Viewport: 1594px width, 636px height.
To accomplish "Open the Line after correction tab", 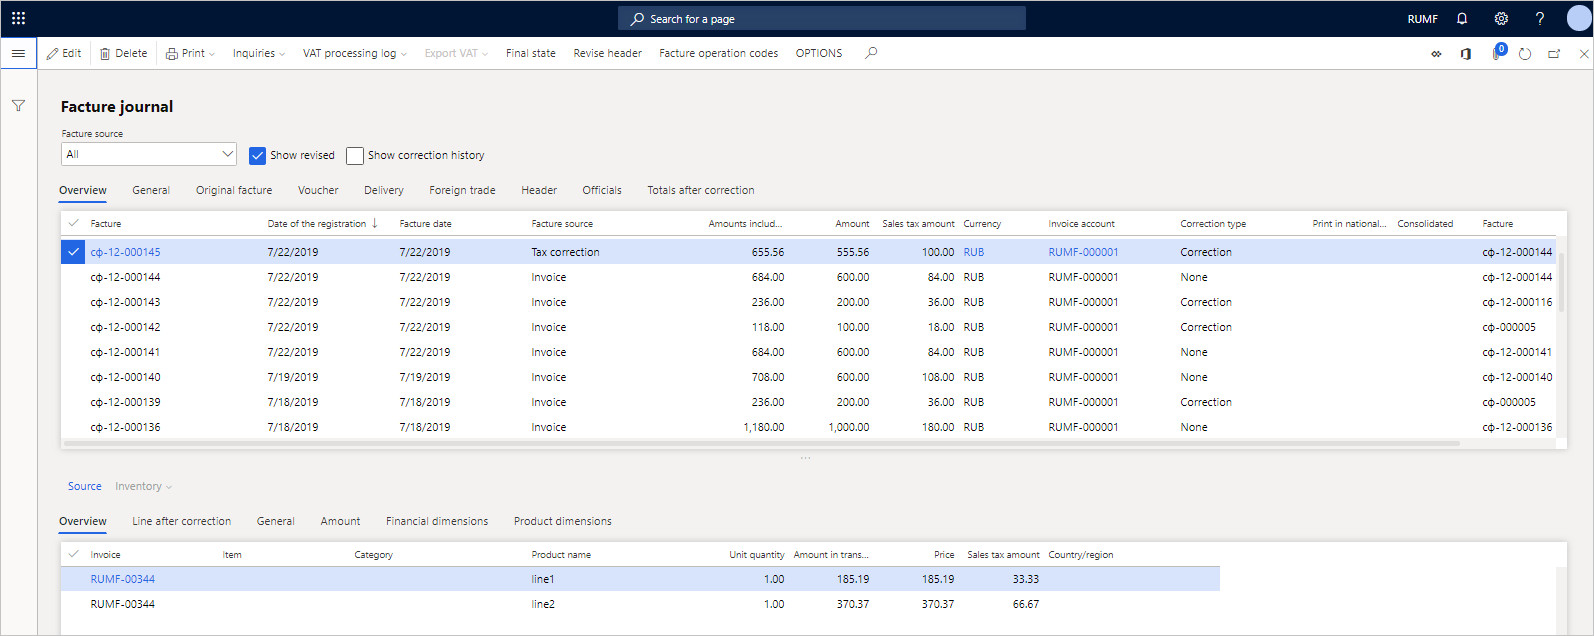I will (x=181, y=521).
